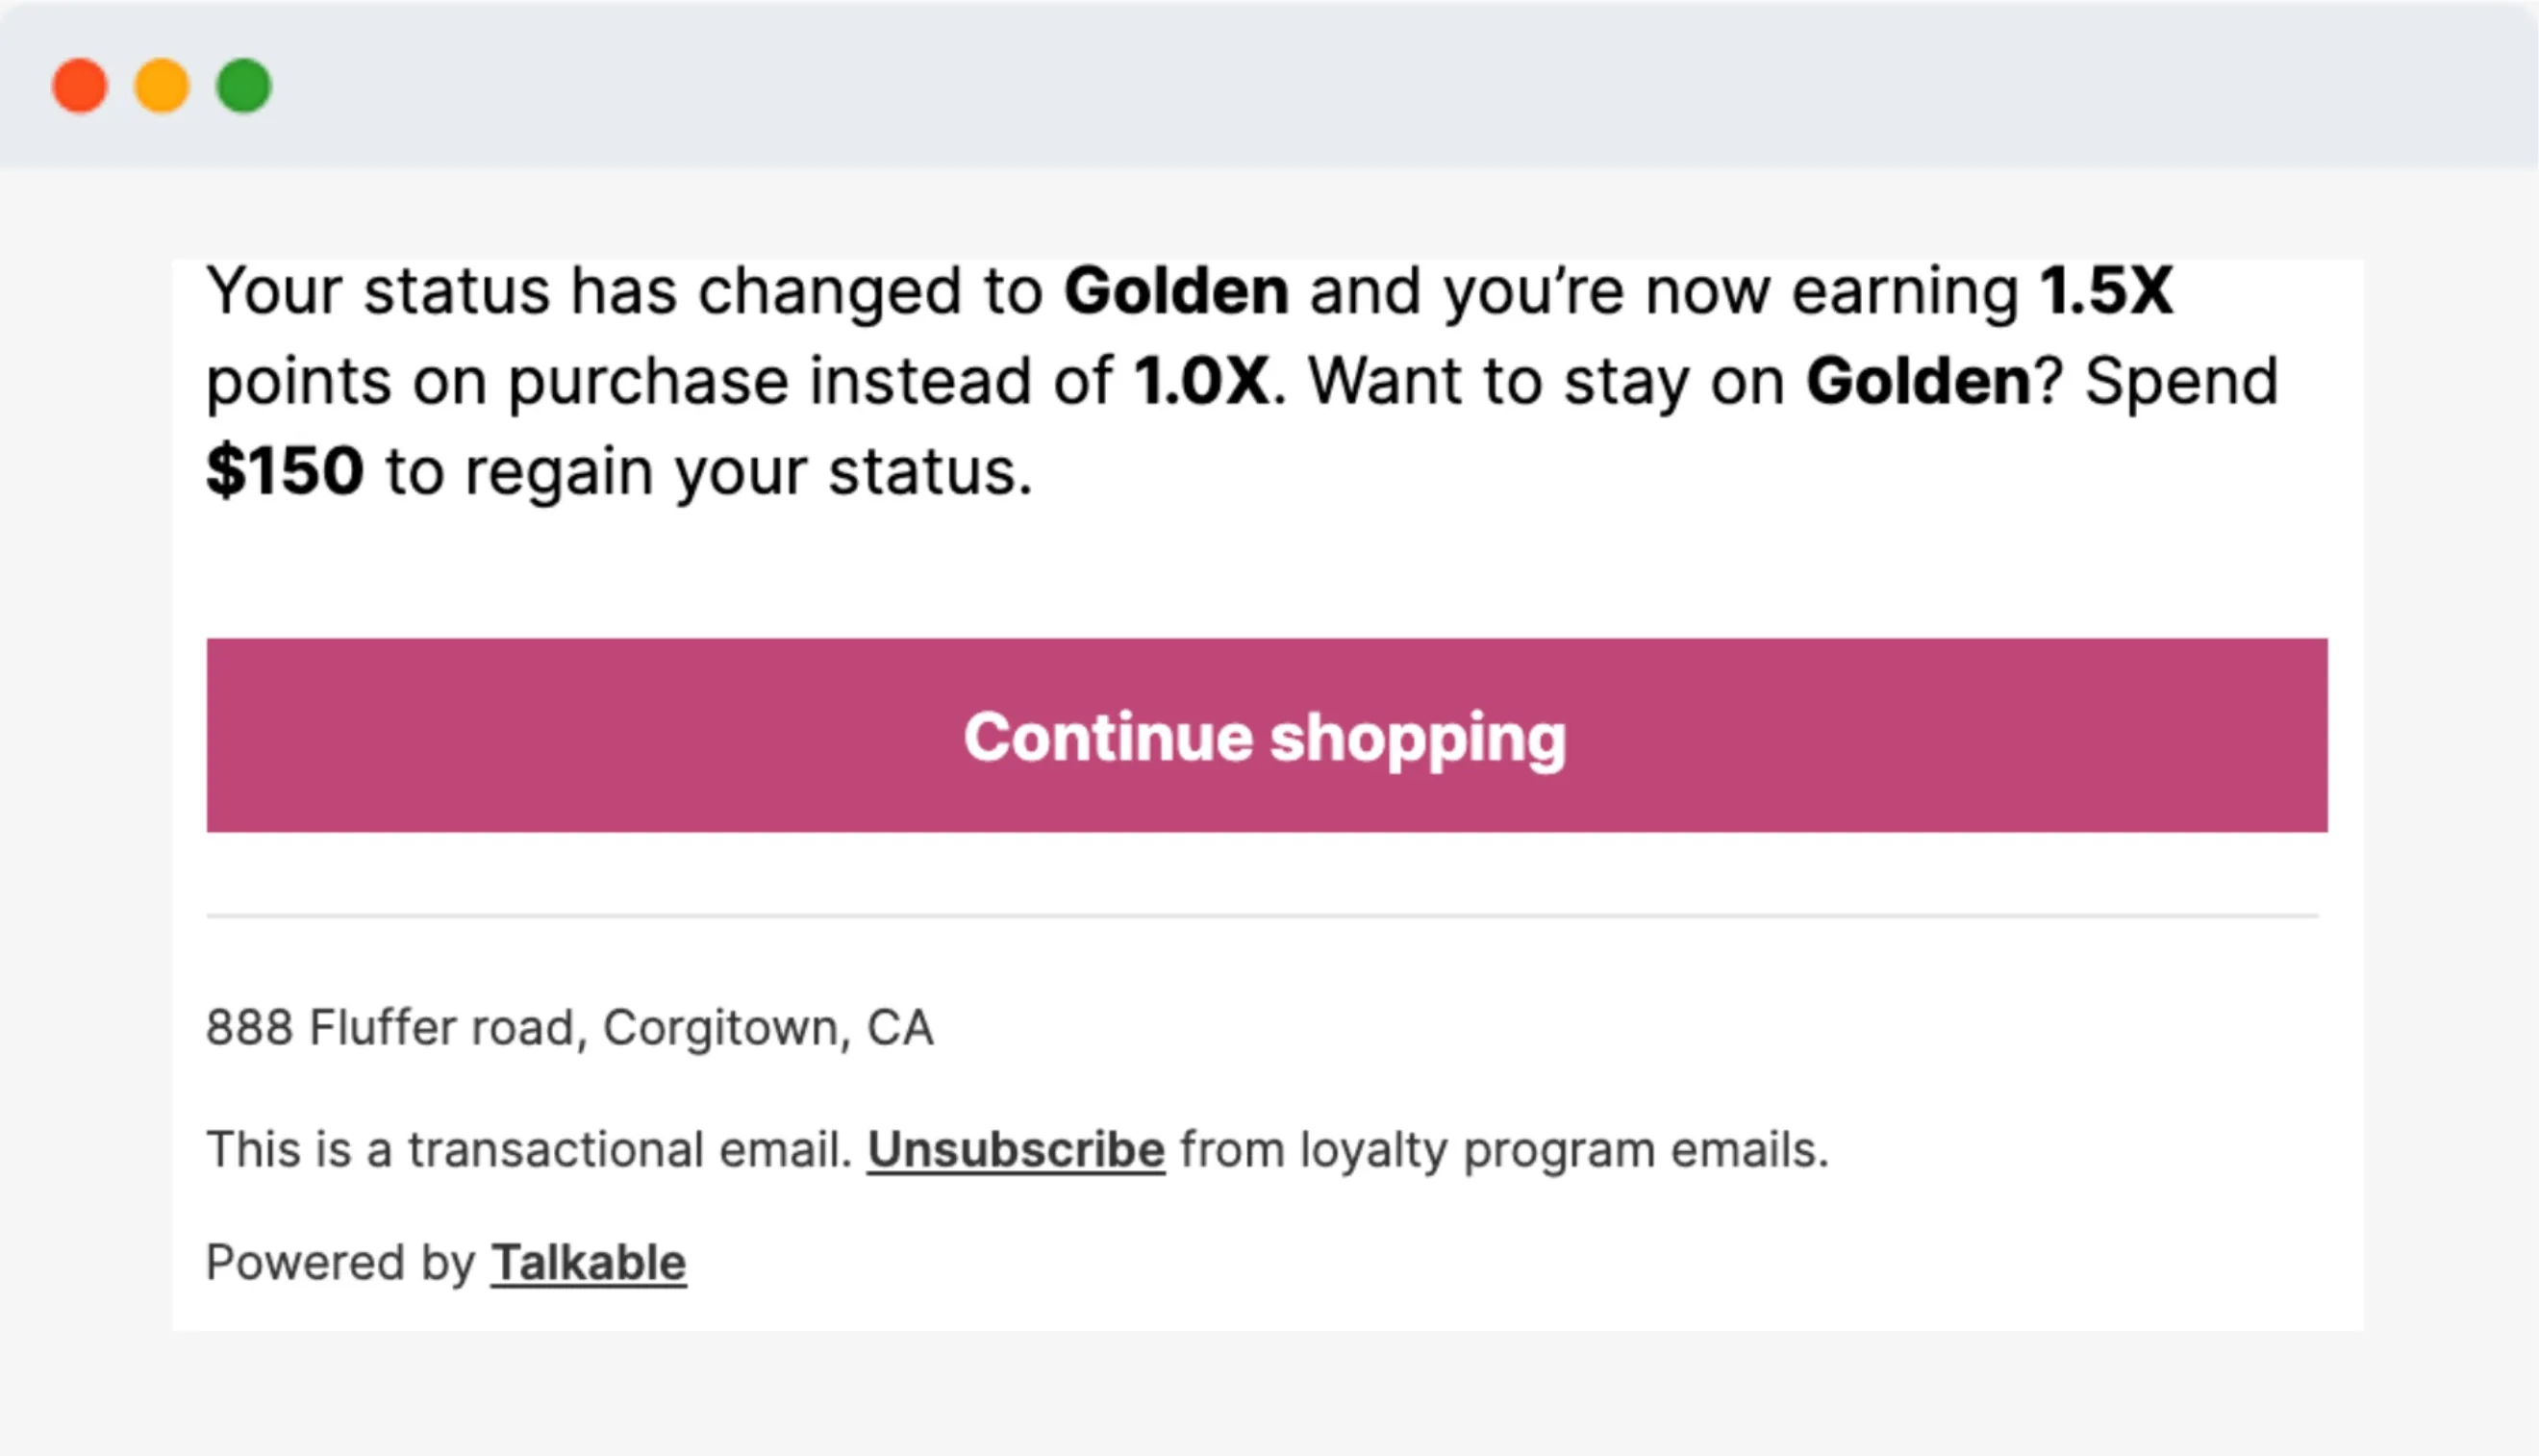Click the bold Golden after "changed to"
The height and width of the screenshot is (1456, 2539).
click(1176, 291)
